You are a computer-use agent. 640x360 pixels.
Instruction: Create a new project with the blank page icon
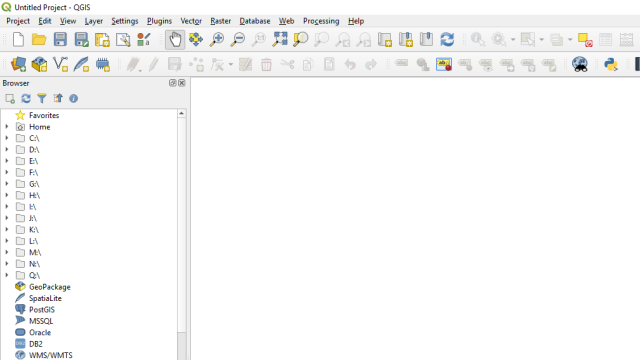pyautogui.click(x=18, y=40)
